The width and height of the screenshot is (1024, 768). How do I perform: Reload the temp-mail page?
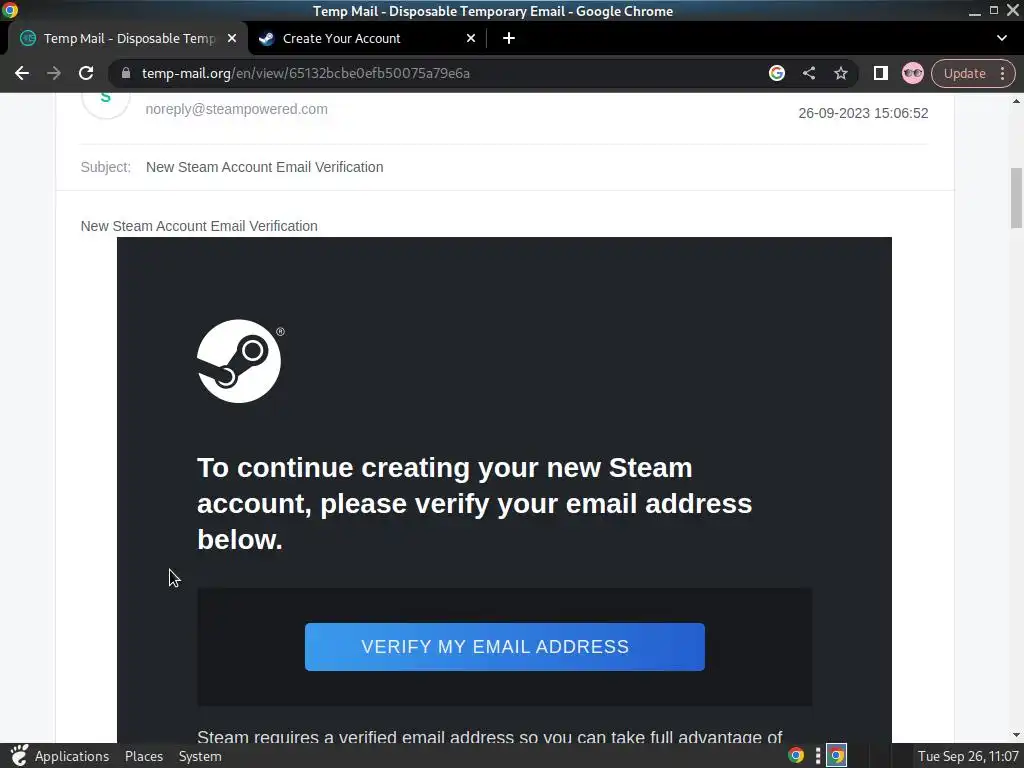tap(86, 73)
